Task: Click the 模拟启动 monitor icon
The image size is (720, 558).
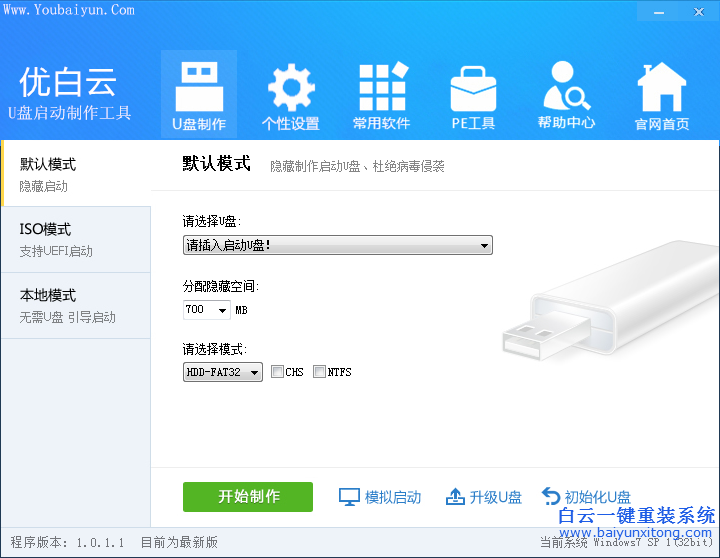Action: pyautogui.click(x=349, y=497)
